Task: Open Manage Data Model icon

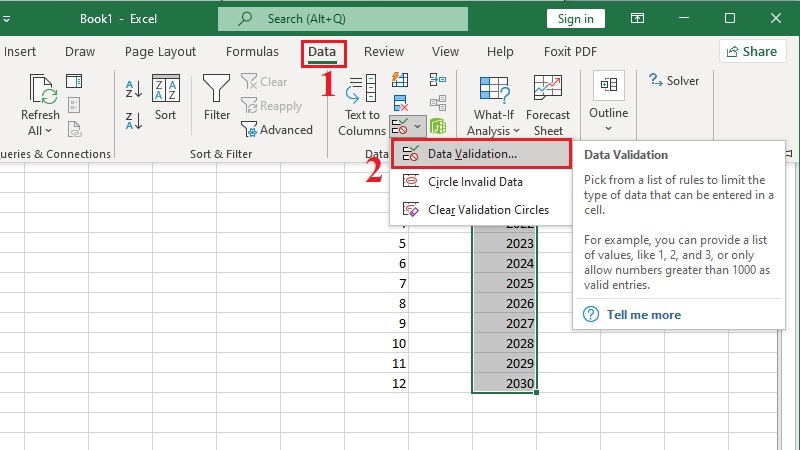Action: click(x=438, y=126)
